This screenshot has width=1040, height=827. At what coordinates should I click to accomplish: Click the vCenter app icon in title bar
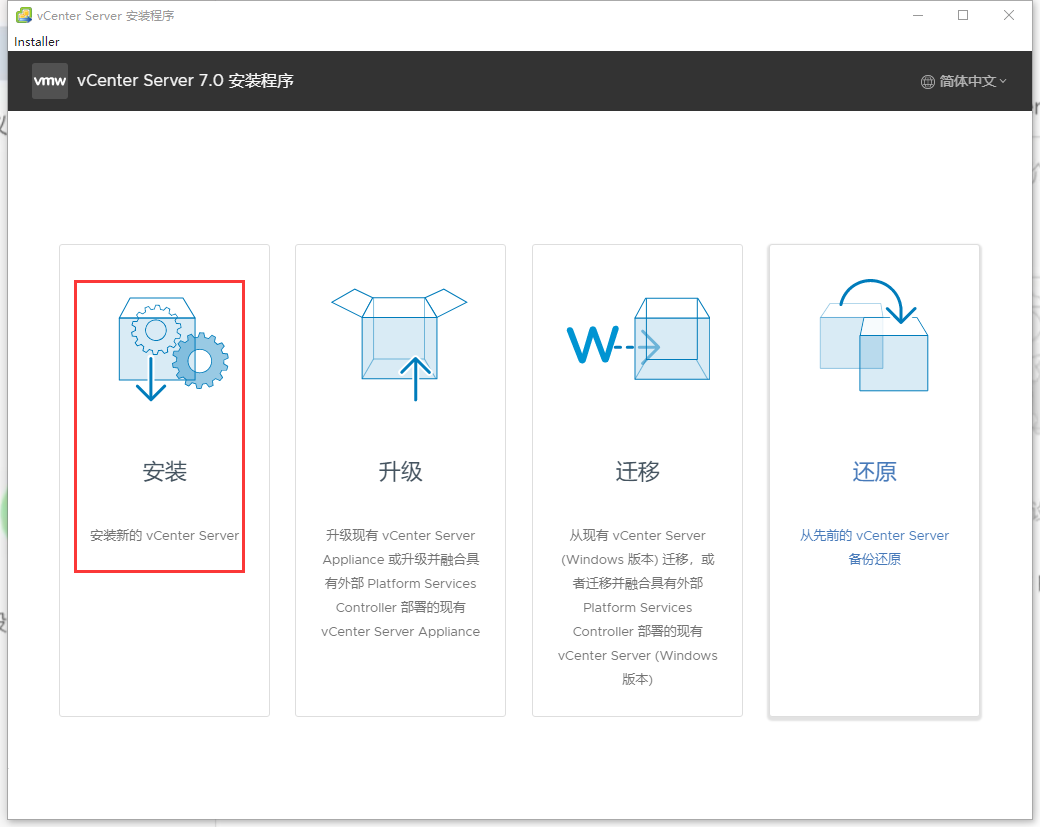24,15
